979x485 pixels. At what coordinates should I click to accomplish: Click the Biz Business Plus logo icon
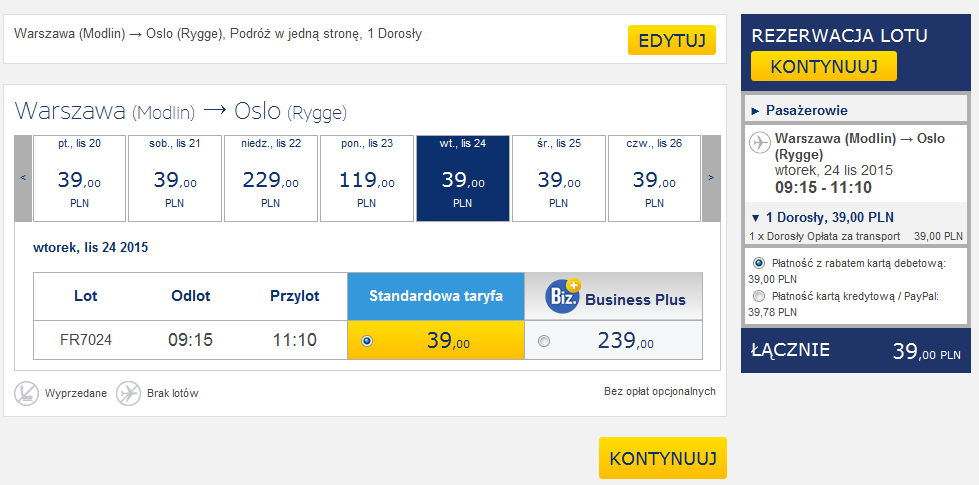click(x=563, y=296)
